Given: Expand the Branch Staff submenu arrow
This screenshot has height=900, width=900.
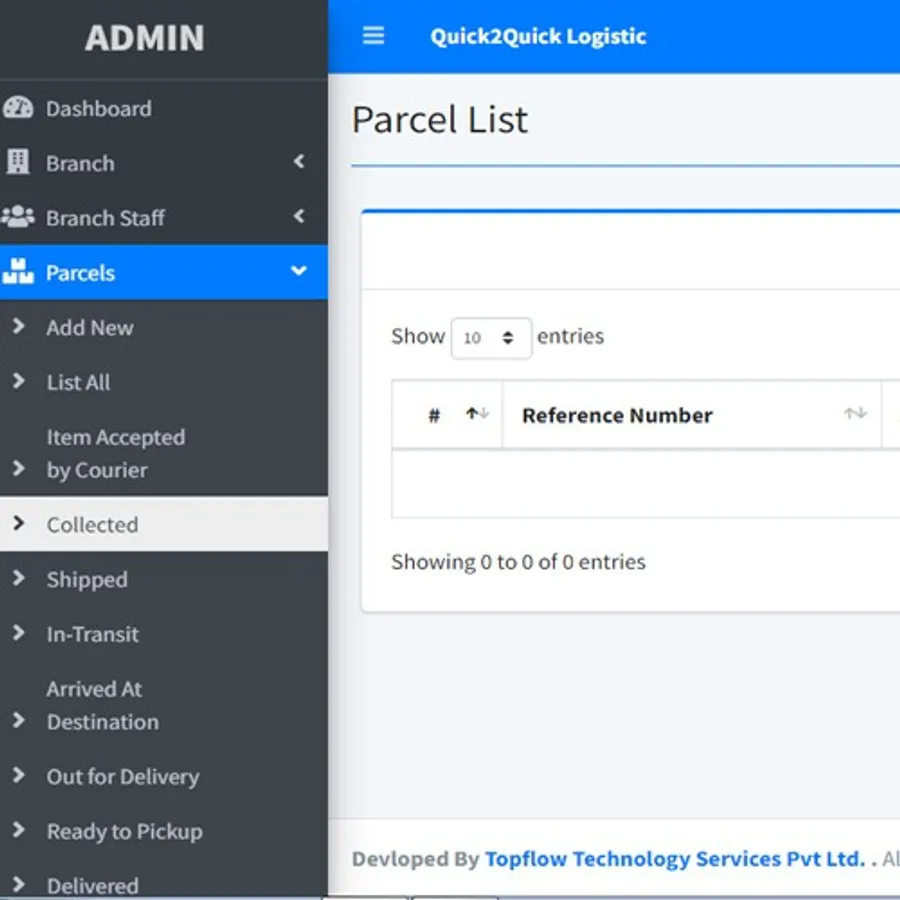Looking at the screenshot, I should [x=299, y=216].
